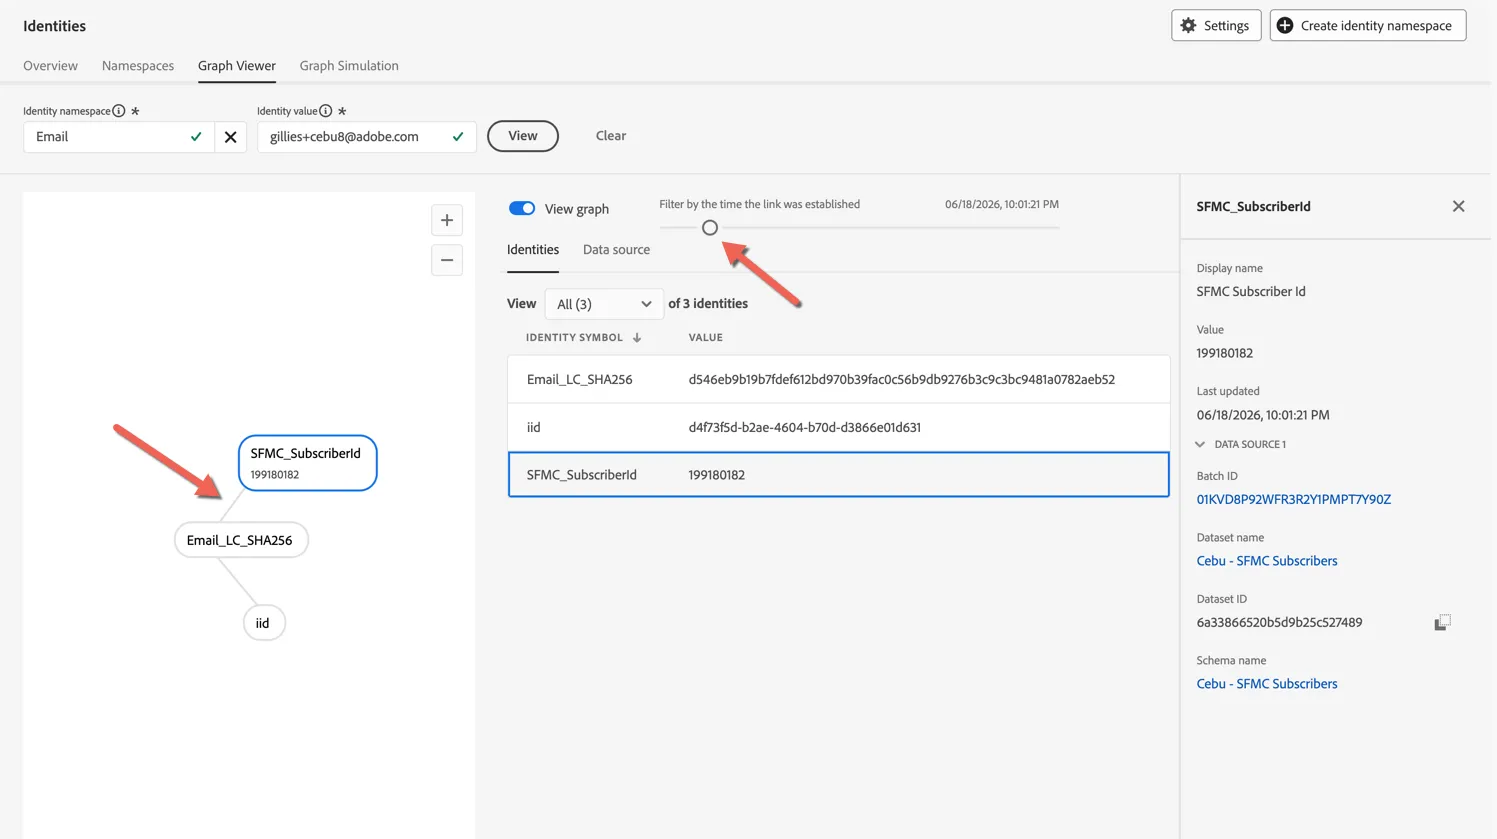Select the SFMC_SubscriberId table row
Viewport: 1497px width, 839px height.
838,475
